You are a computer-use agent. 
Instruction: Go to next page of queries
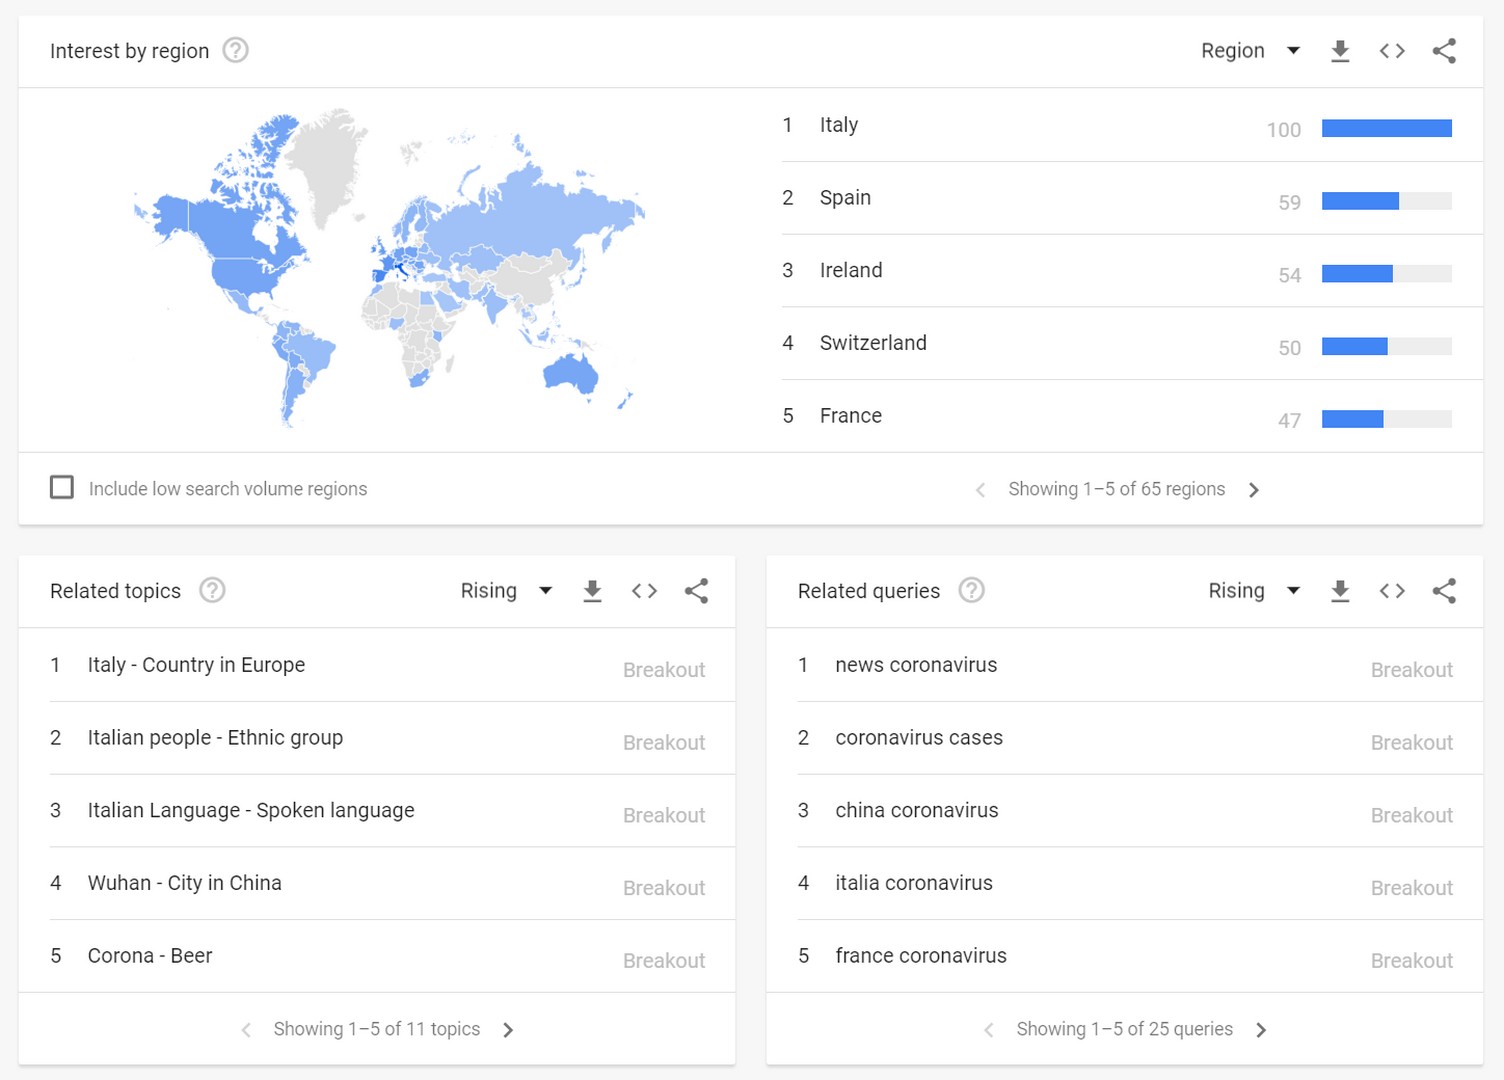(1261, 1030)
